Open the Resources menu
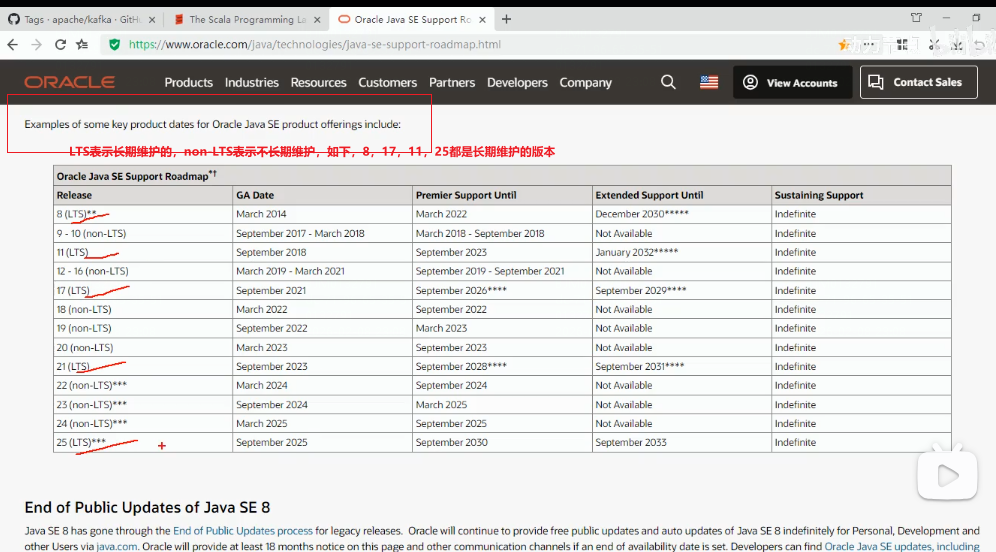This screenshot has height=552, width=996. [318, 83]
